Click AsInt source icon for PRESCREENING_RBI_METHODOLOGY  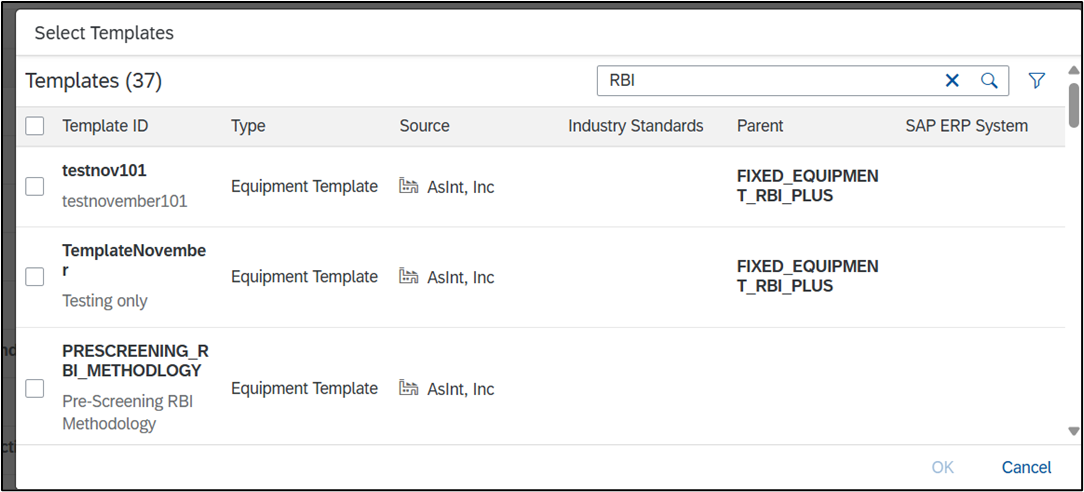tap(408, 388)
